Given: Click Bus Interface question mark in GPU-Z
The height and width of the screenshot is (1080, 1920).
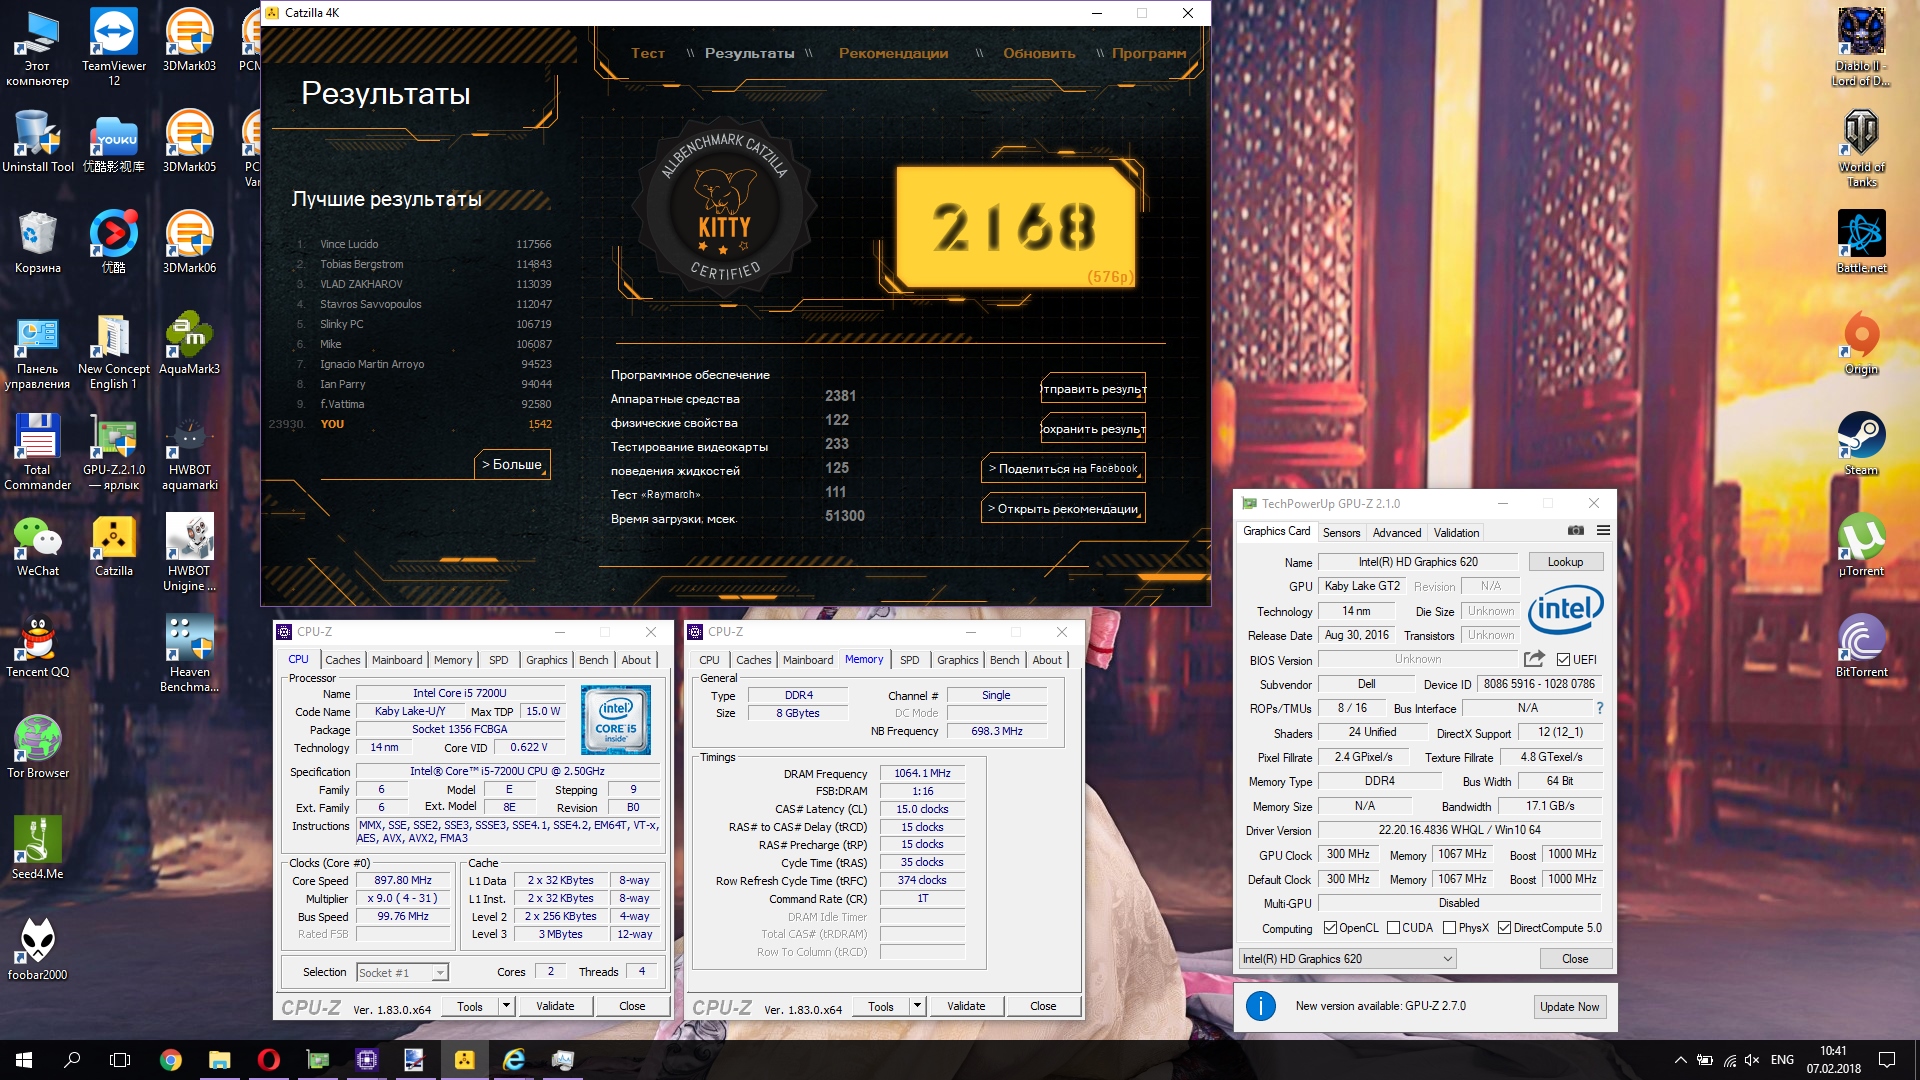Looking at the screenshot, I should tap(1600, 708).
